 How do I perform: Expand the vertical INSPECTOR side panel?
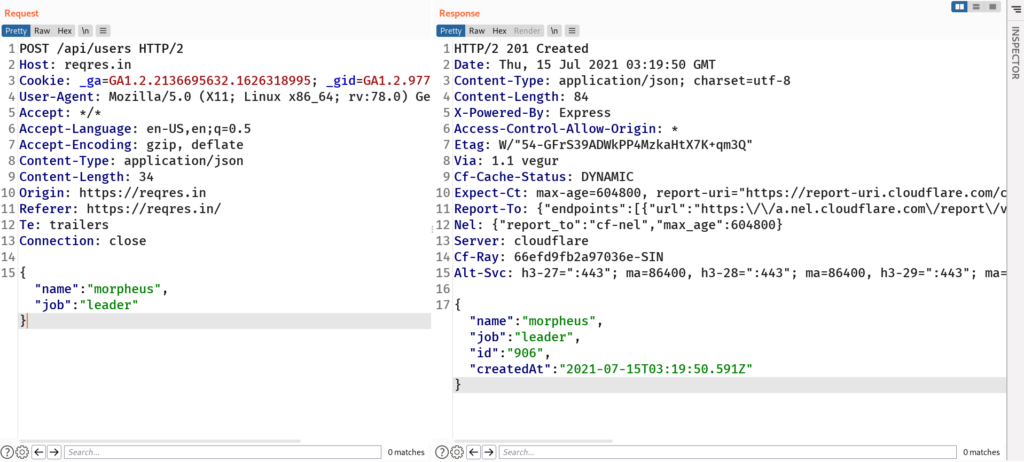[1016, 52]
